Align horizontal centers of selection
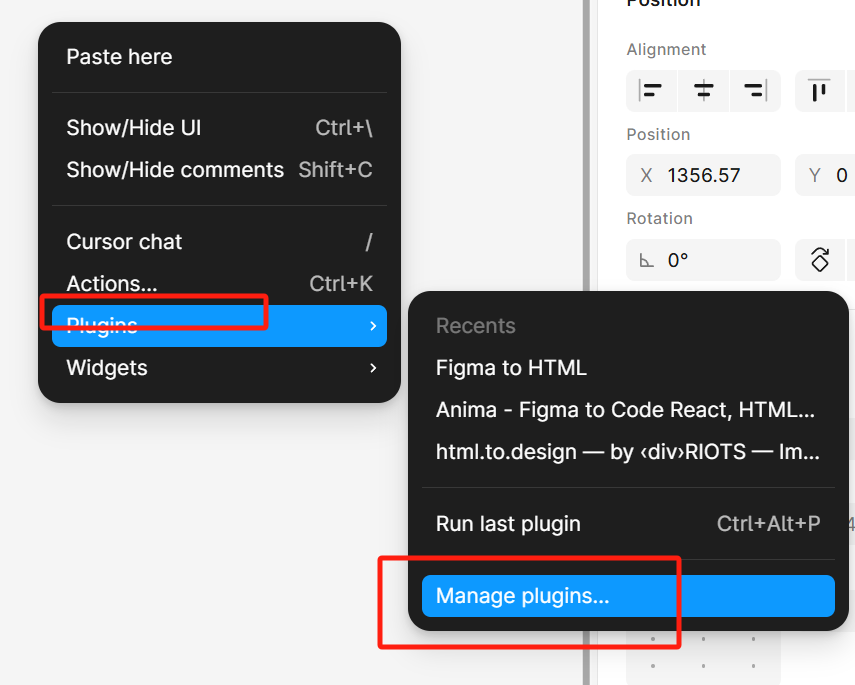The image size is (855, 685). (x=704, y=91)
